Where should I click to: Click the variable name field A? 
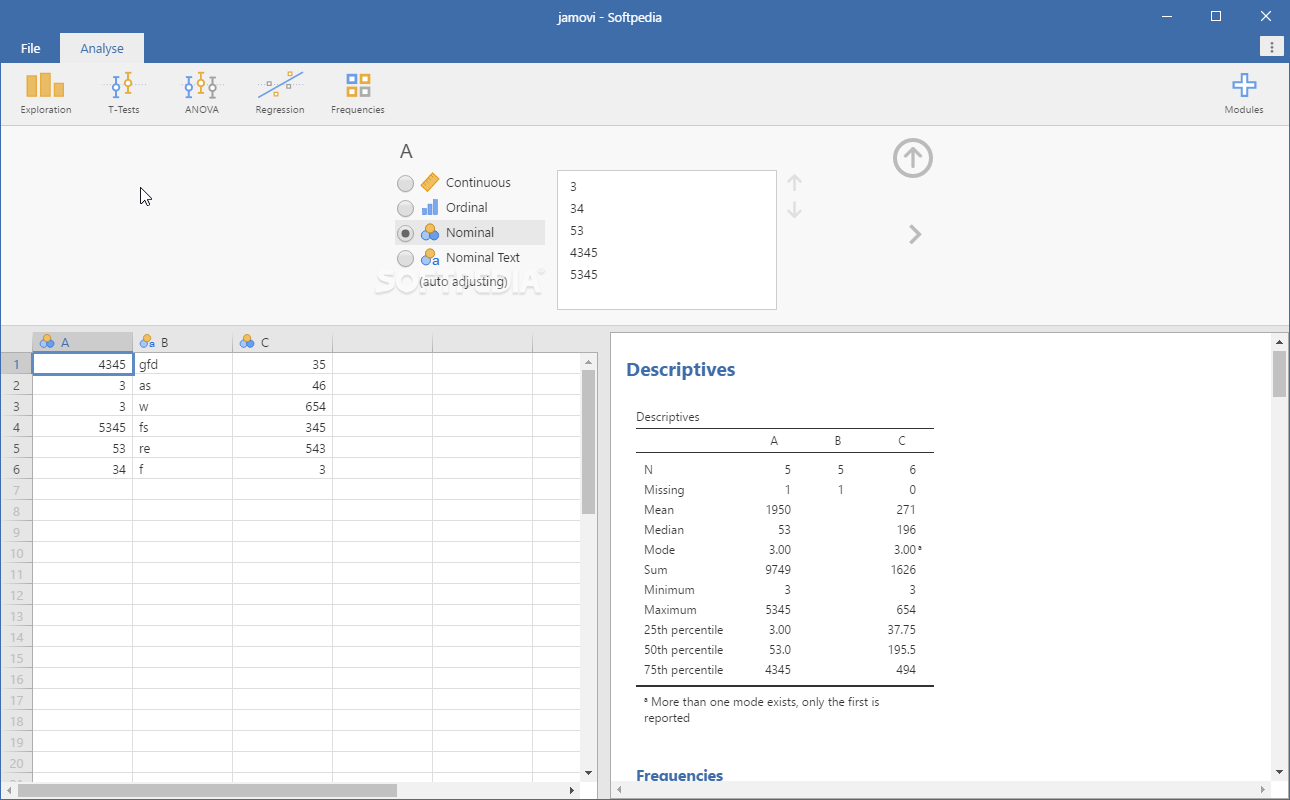406,152
